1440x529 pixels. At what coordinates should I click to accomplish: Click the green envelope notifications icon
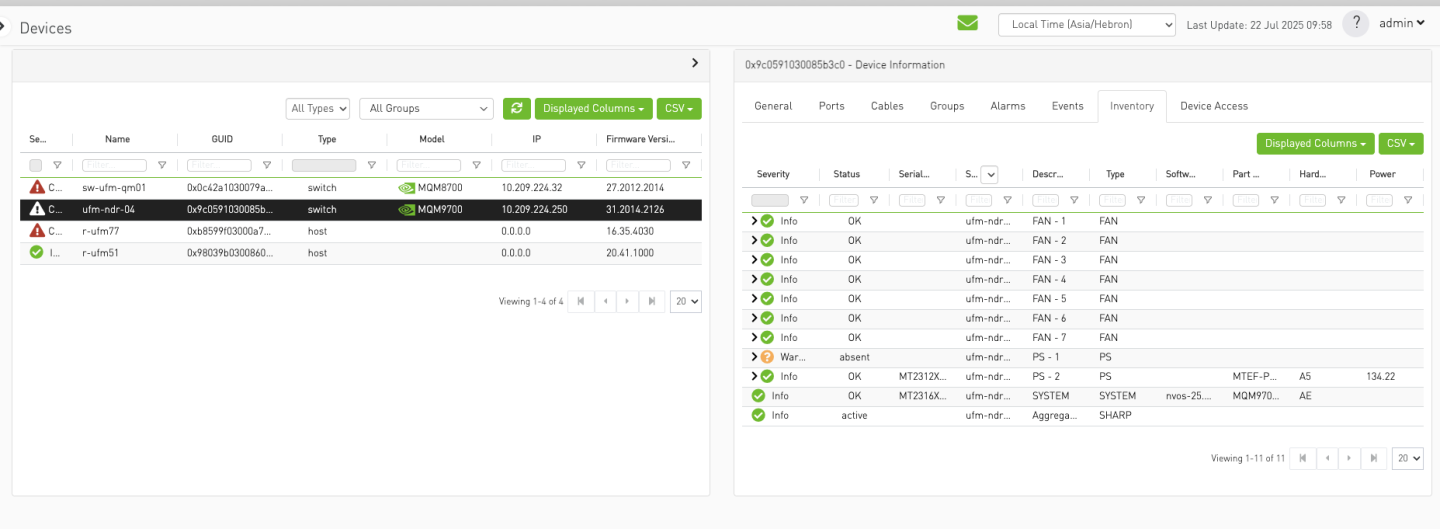[x=967, y=23]
